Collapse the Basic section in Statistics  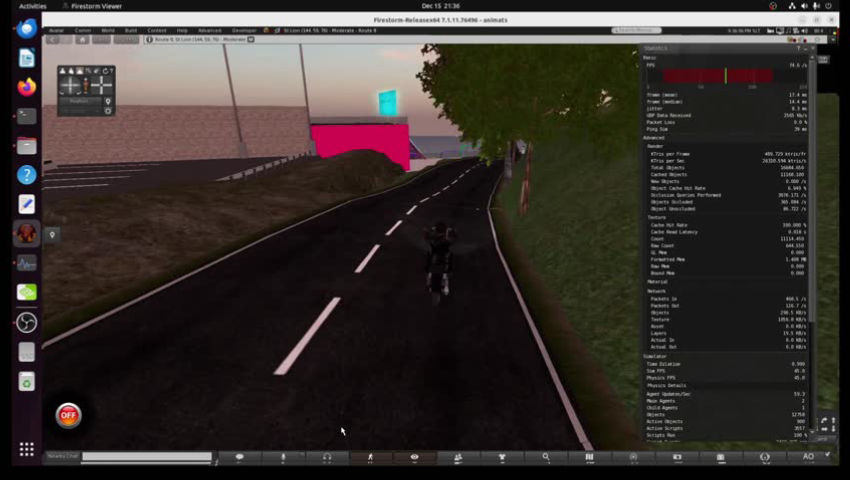(x=650, y=57)
